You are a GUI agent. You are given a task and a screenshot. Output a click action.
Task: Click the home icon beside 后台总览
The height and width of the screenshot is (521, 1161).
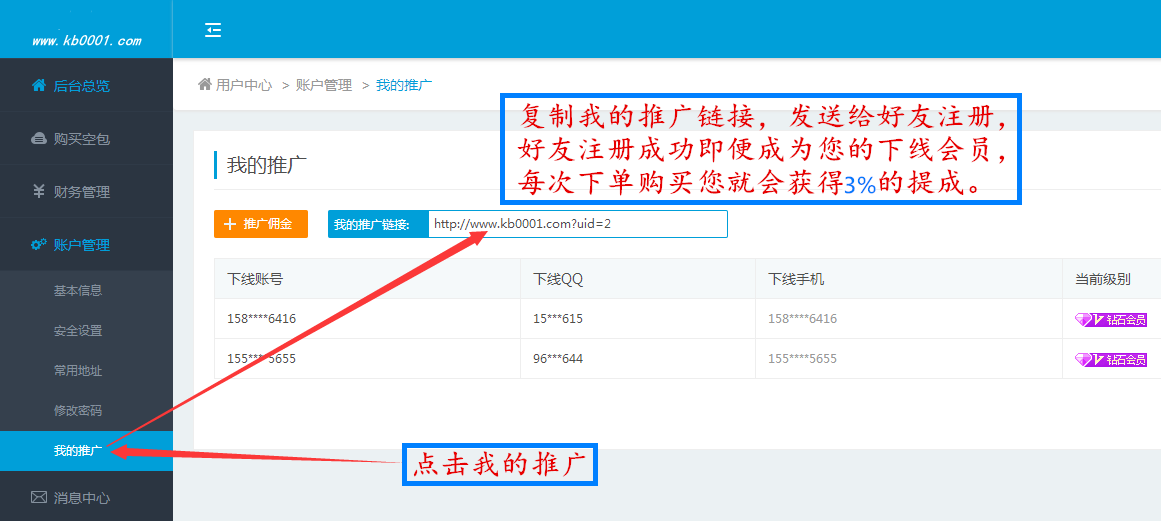38,86
